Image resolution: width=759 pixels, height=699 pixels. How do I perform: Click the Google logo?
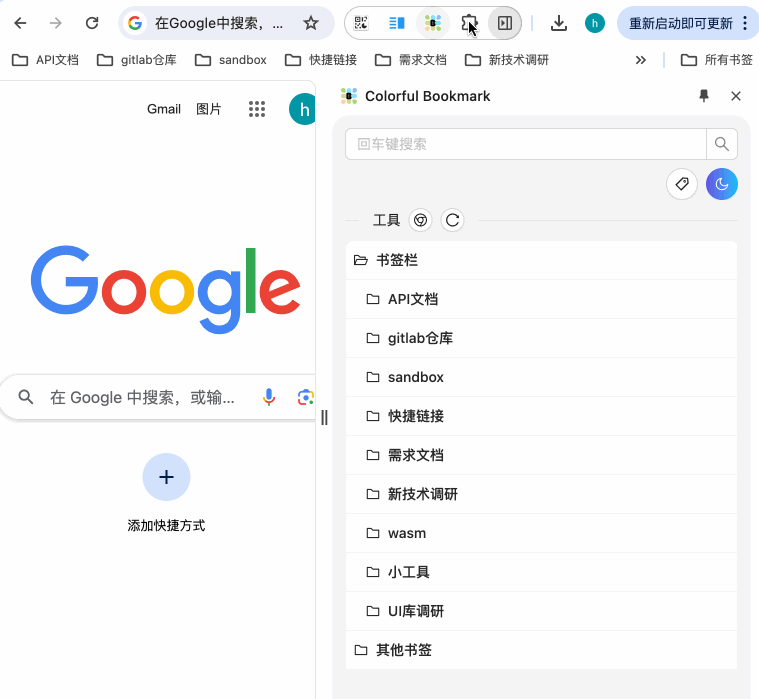click(x=166, y=289)
